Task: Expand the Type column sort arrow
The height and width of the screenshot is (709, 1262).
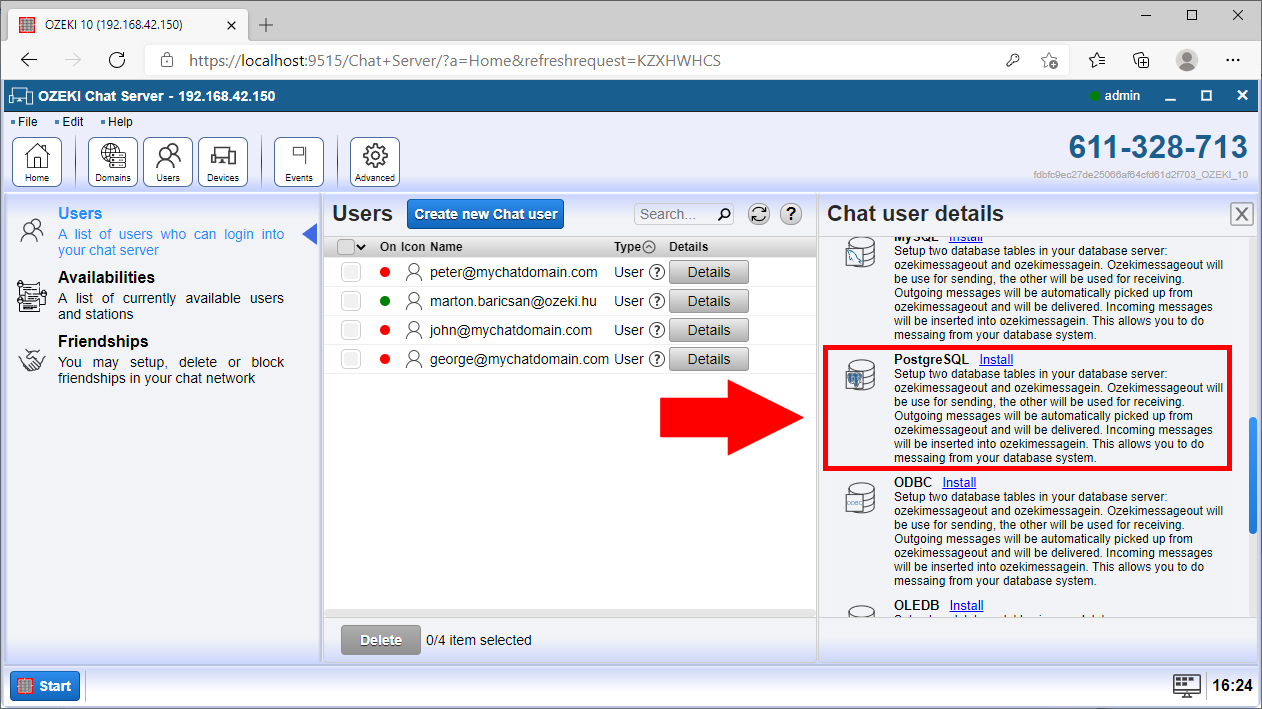Action: pos(649,247)
